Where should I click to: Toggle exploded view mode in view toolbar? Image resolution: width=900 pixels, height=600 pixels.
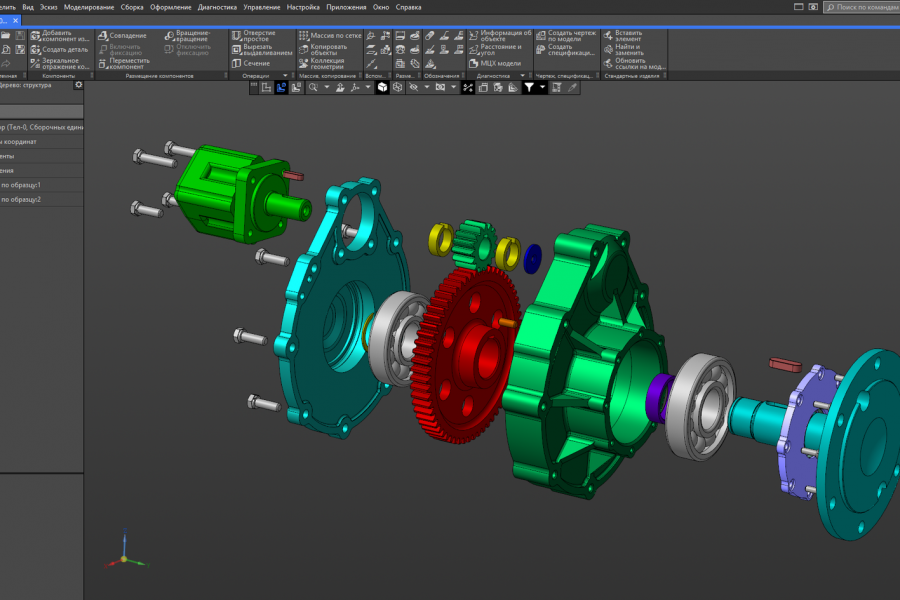pyautogui.click(x=468, y=87)
